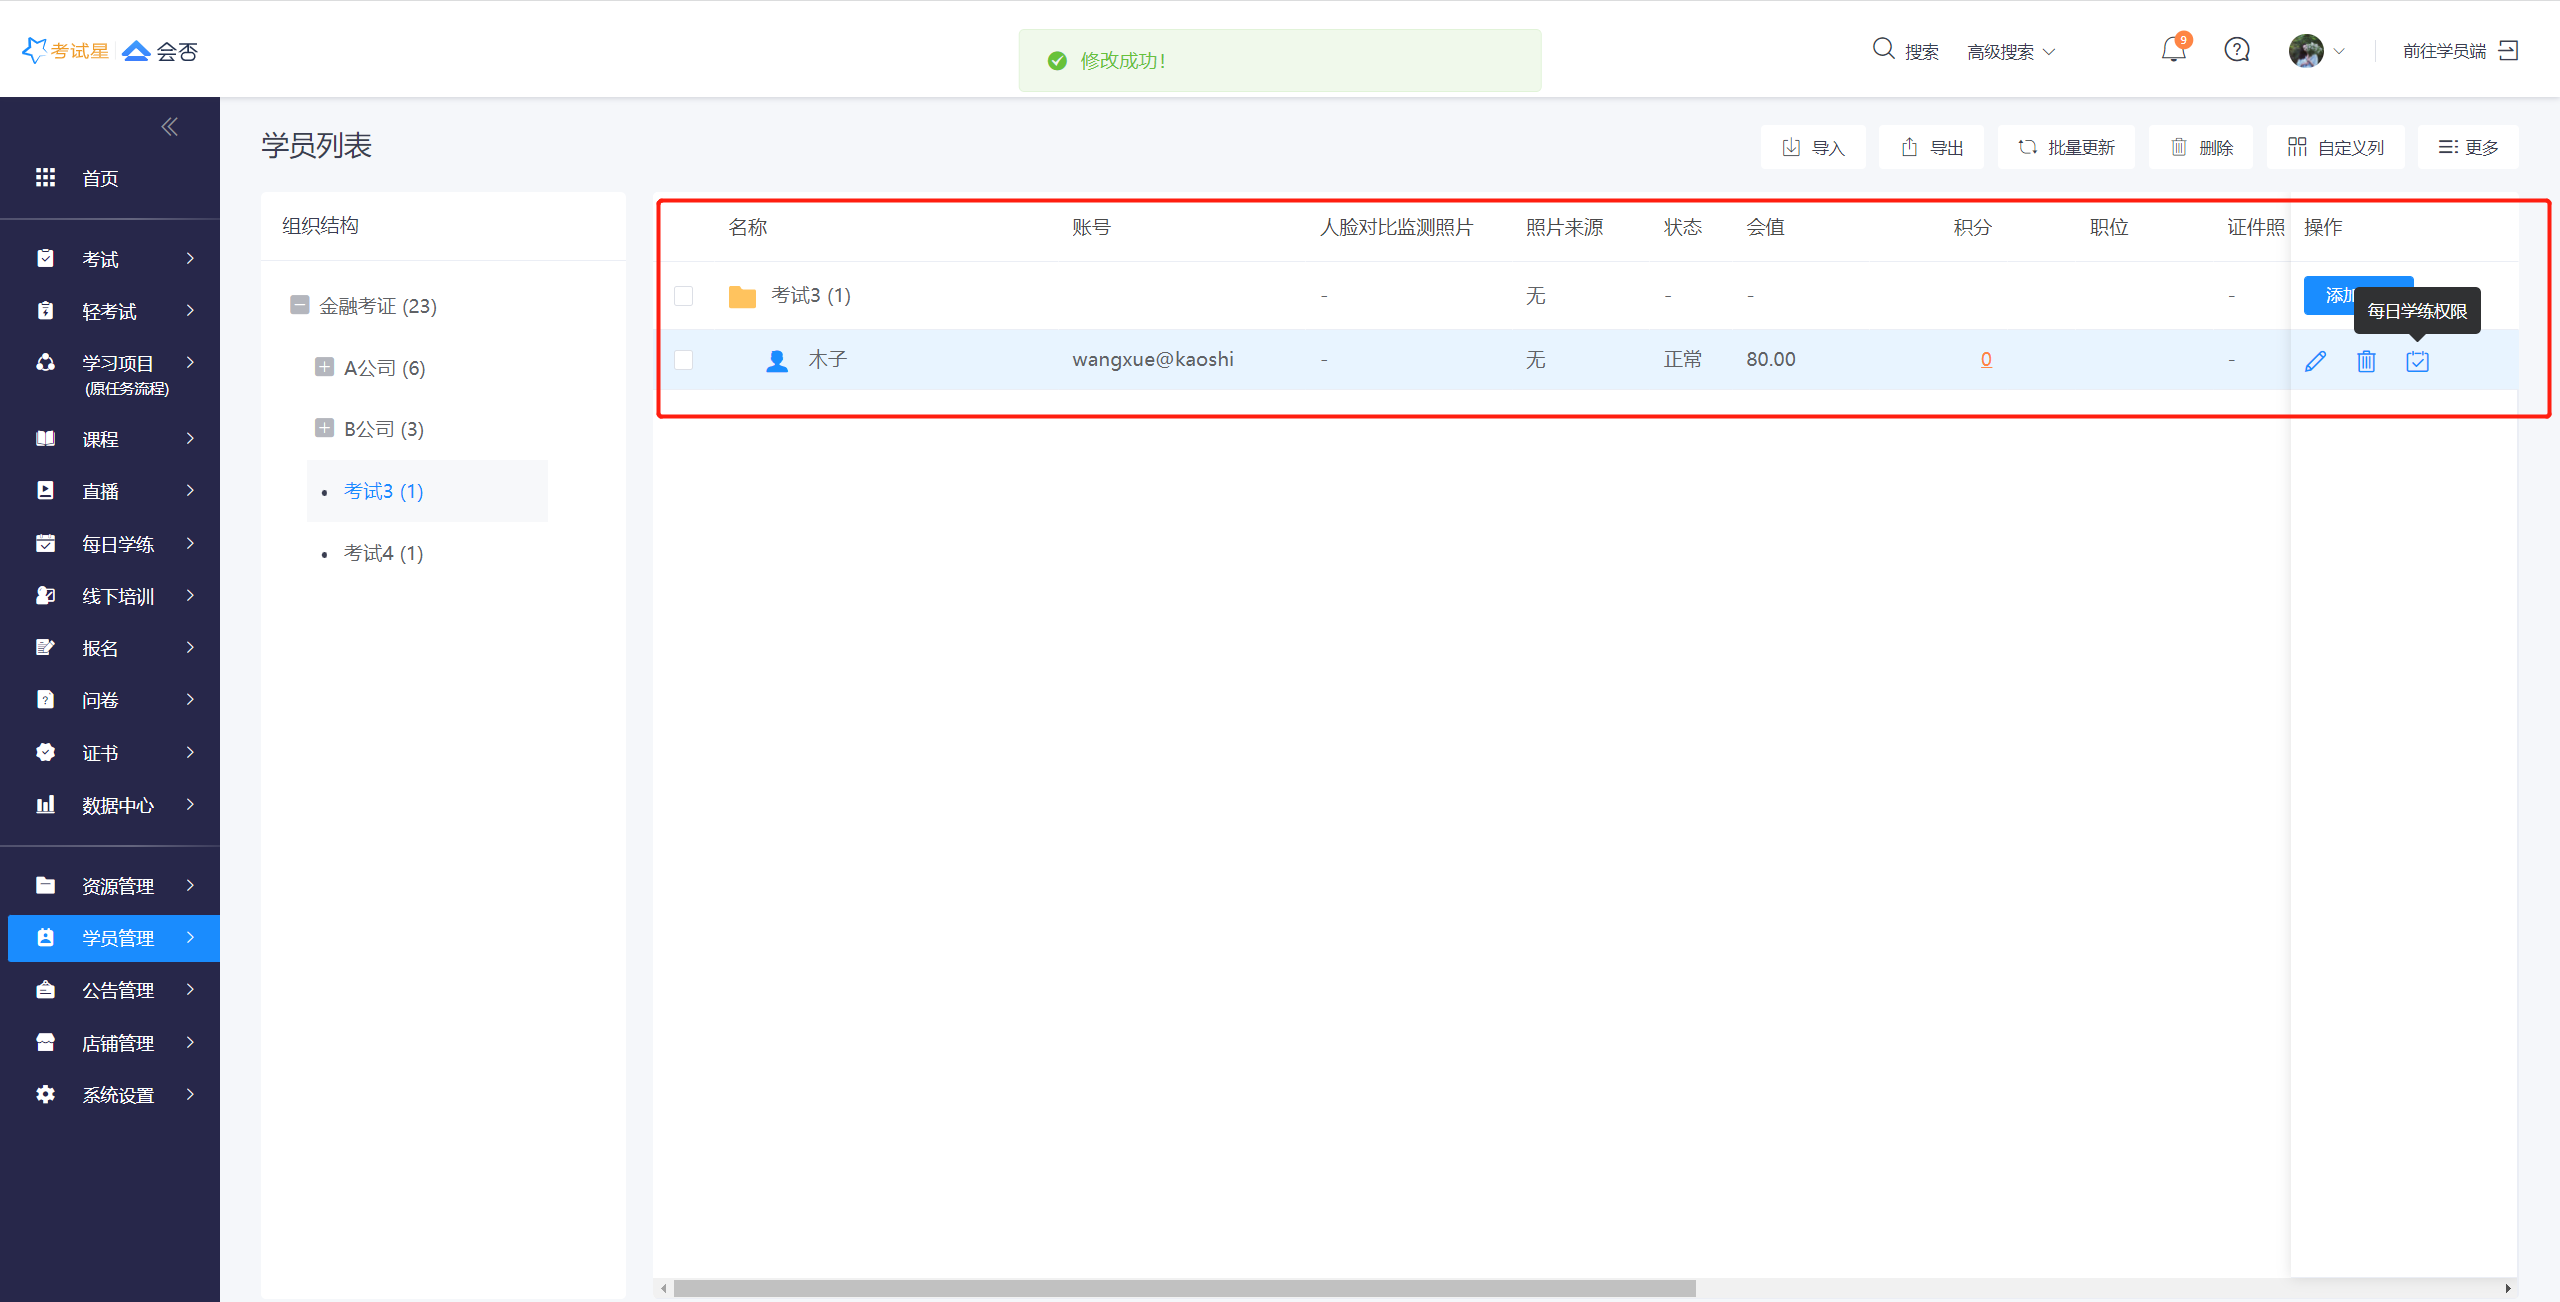Check the checkbox for student 木子
Screen dimensions: 2560x1302
pos(684,360)
